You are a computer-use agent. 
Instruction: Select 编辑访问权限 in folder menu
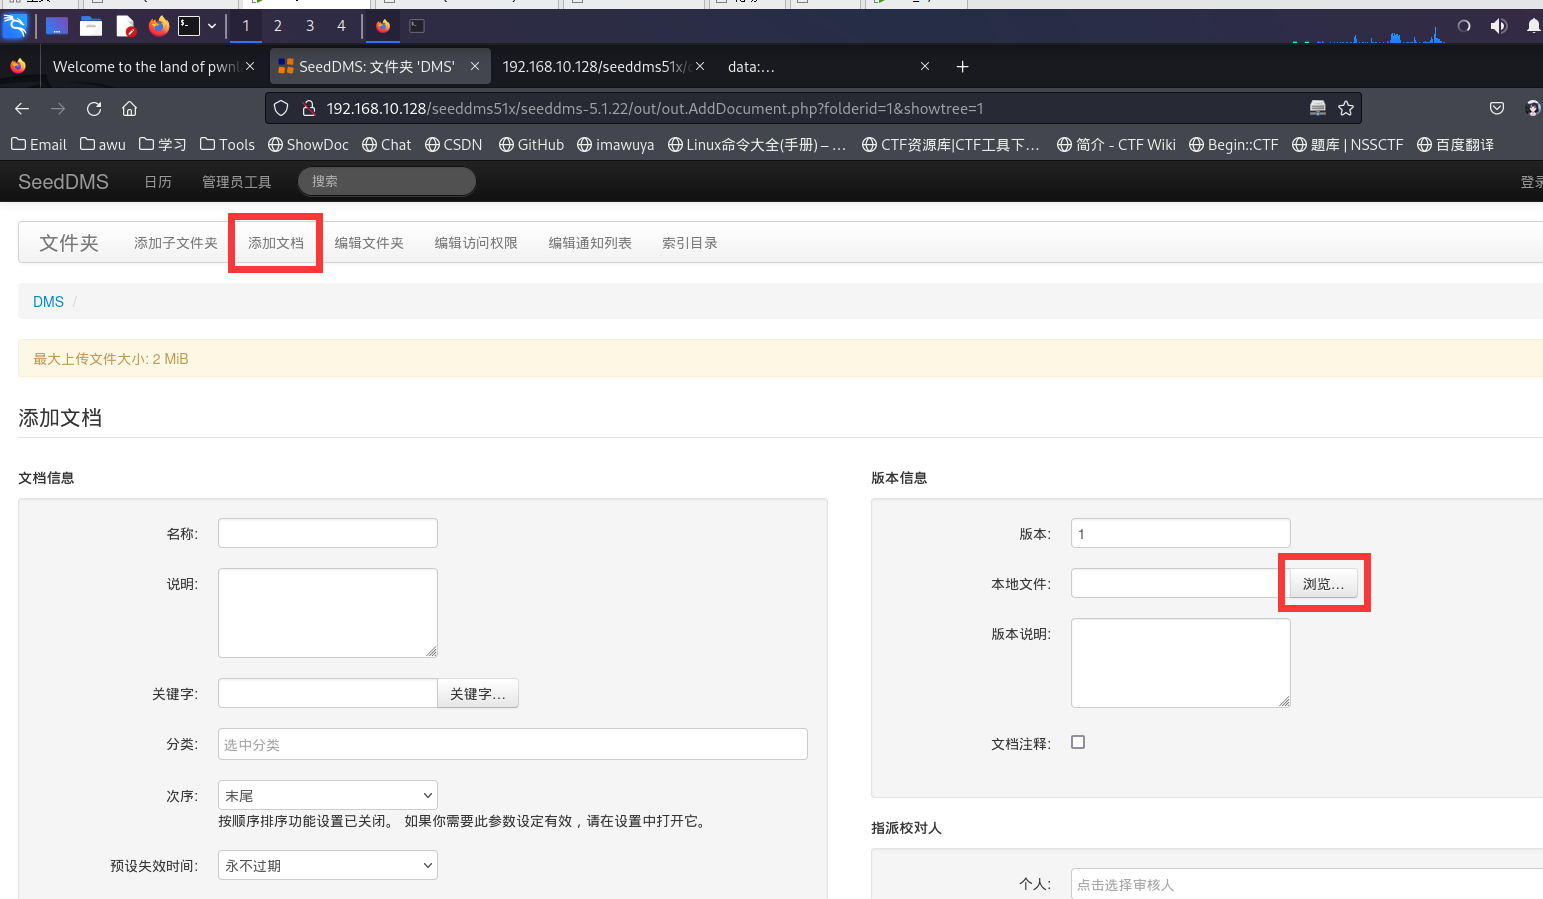[476, 243]
